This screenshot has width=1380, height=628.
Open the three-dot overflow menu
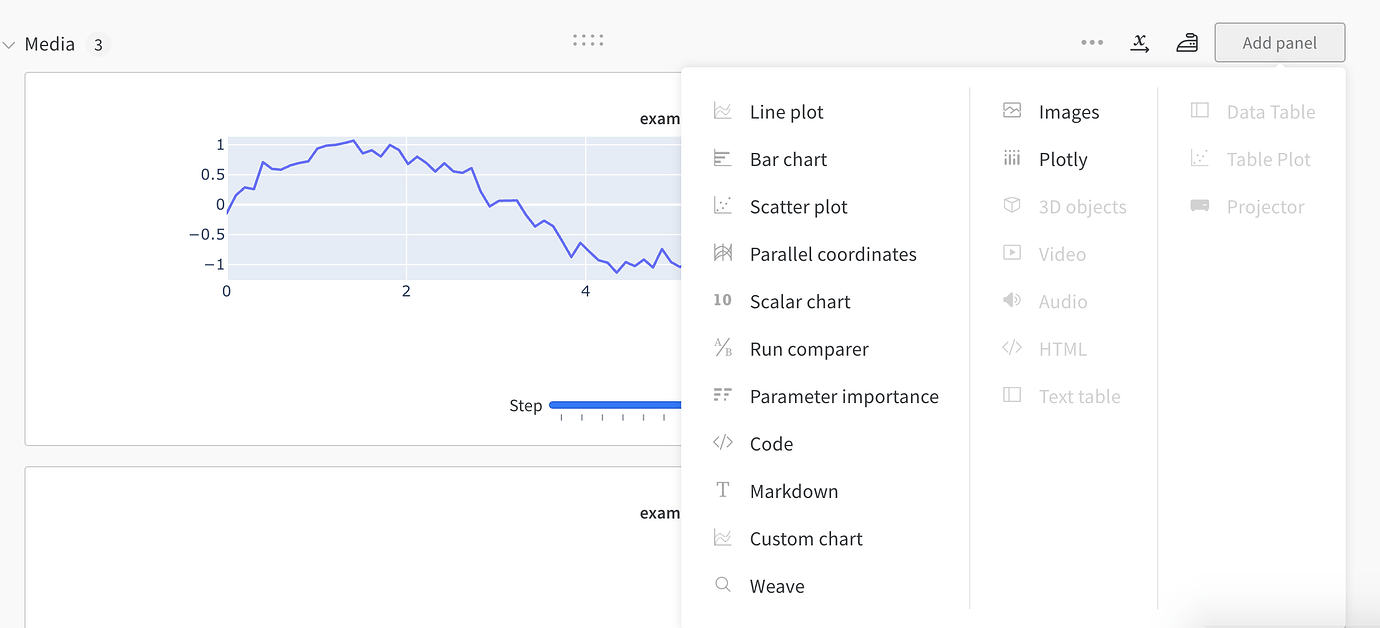1092,43
